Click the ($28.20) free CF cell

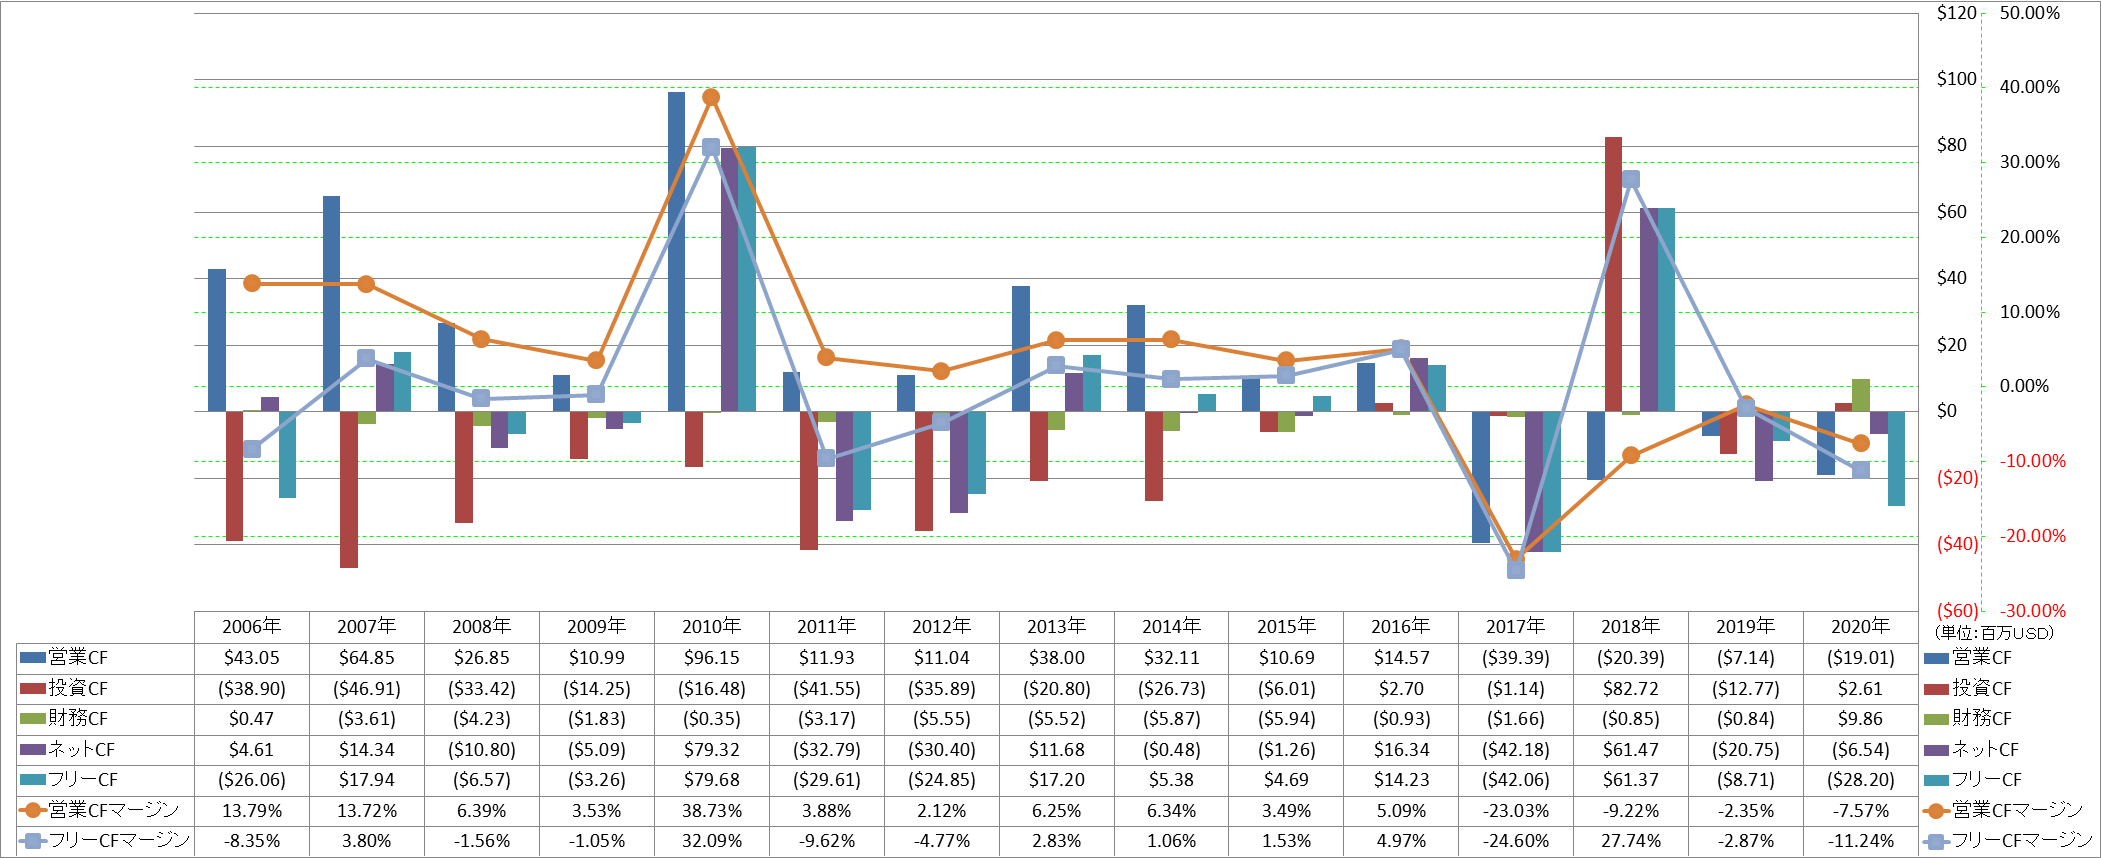click(x=1860, y=780)
